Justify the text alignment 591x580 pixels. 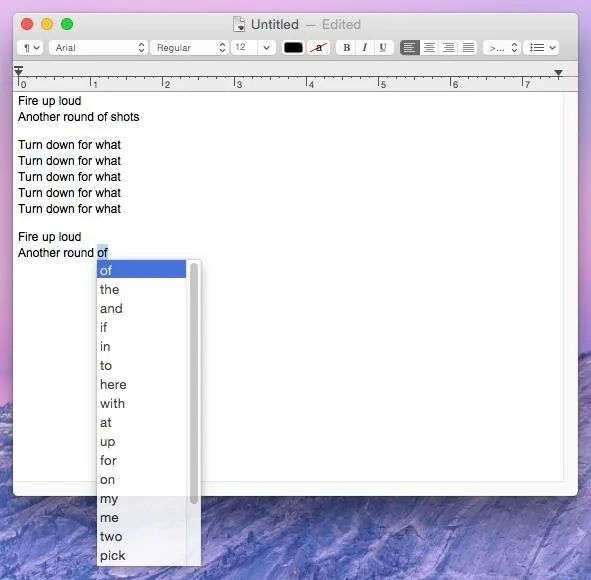[x=468, y=48]
